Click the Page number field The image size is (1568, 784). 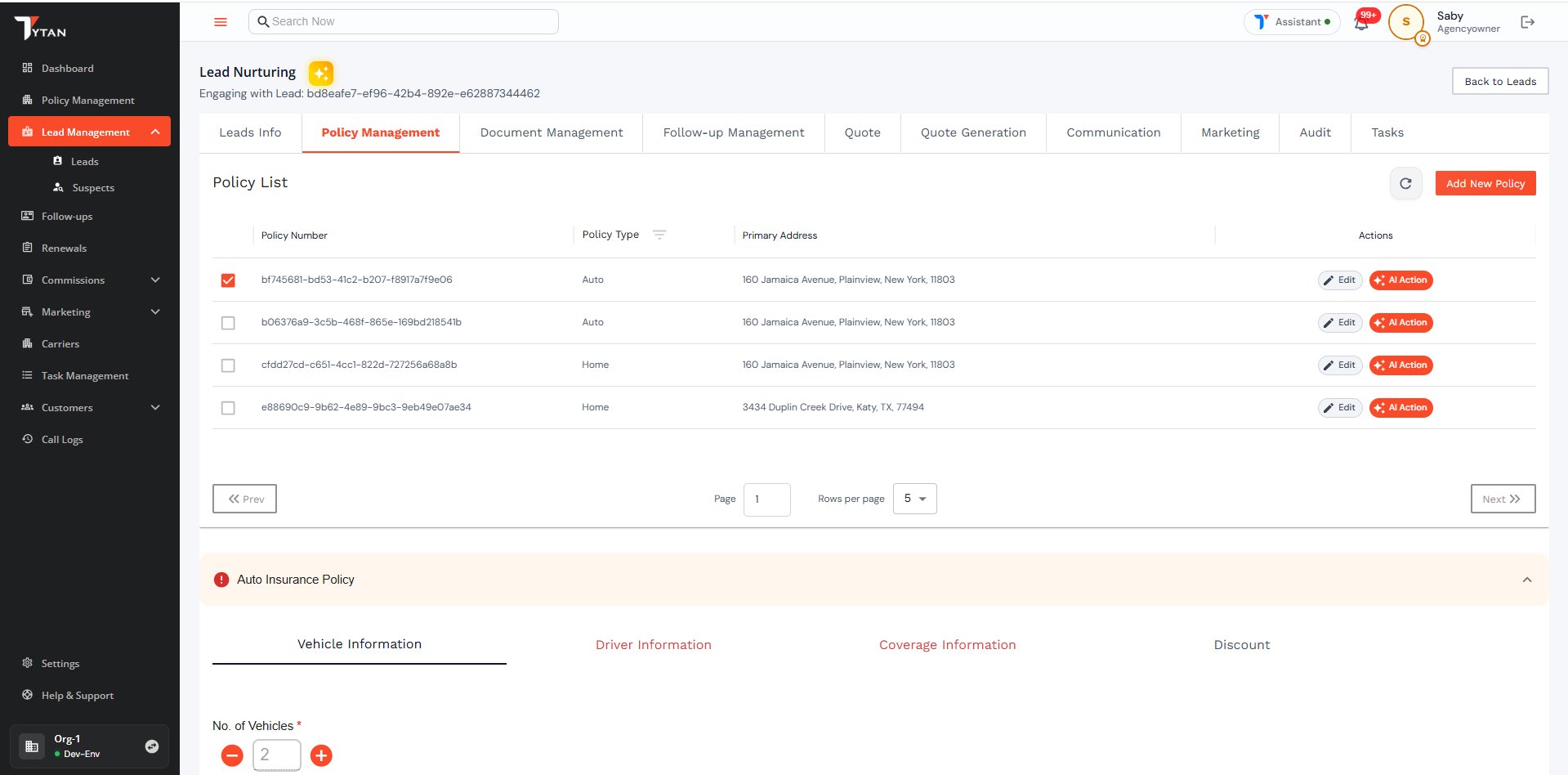tap(767, 499)
